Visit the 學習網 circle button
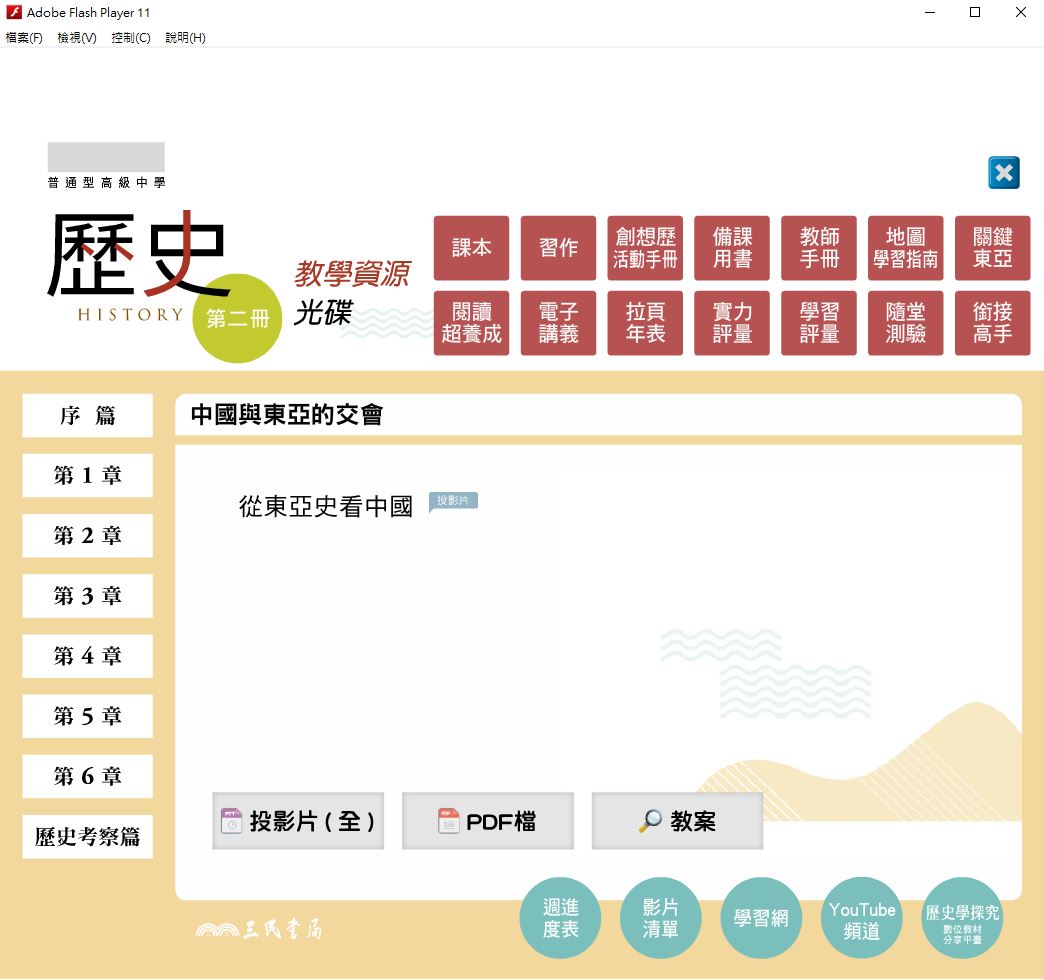1044x980 pixels. pyautogui.click(x=761, y=918)
